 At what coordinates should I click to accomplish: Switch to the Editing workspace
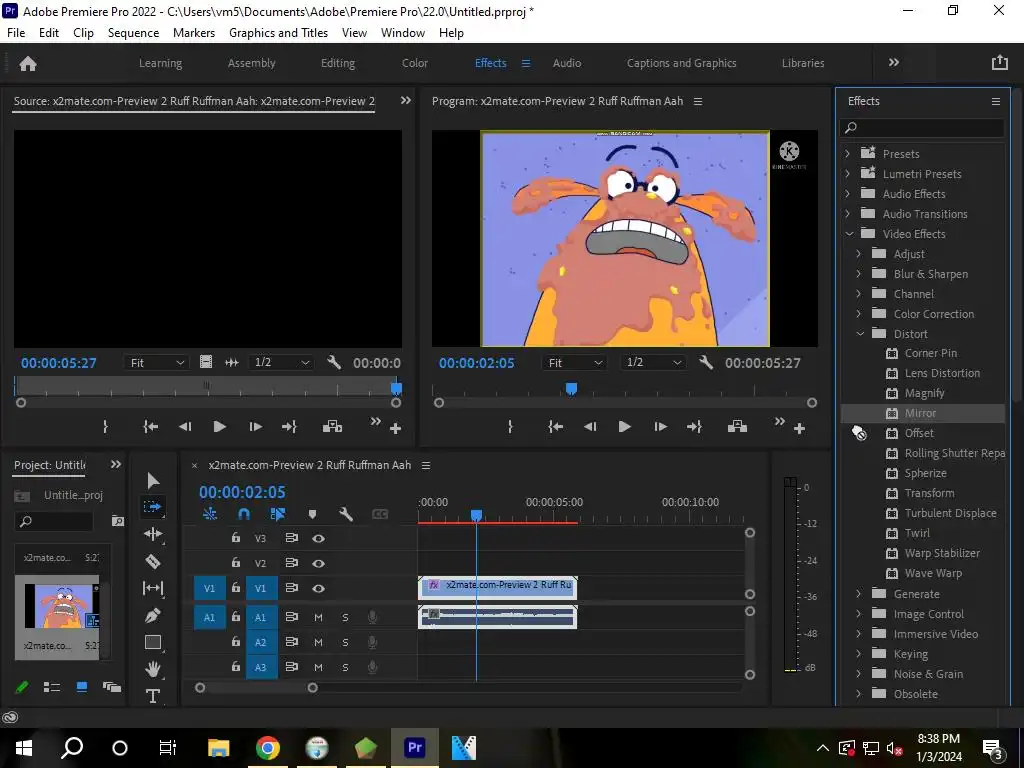338,63
